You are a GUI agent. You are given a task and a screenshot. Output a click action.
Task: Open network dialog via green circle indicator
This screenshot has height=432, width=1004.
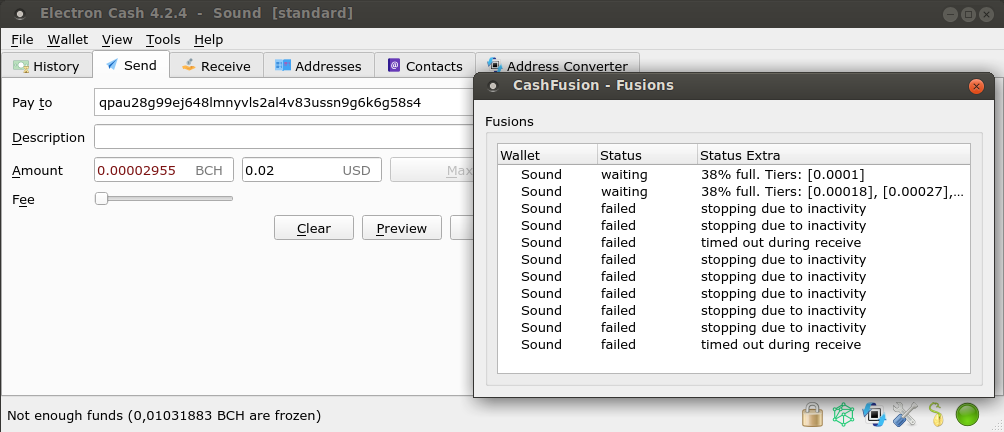[967, 415]
